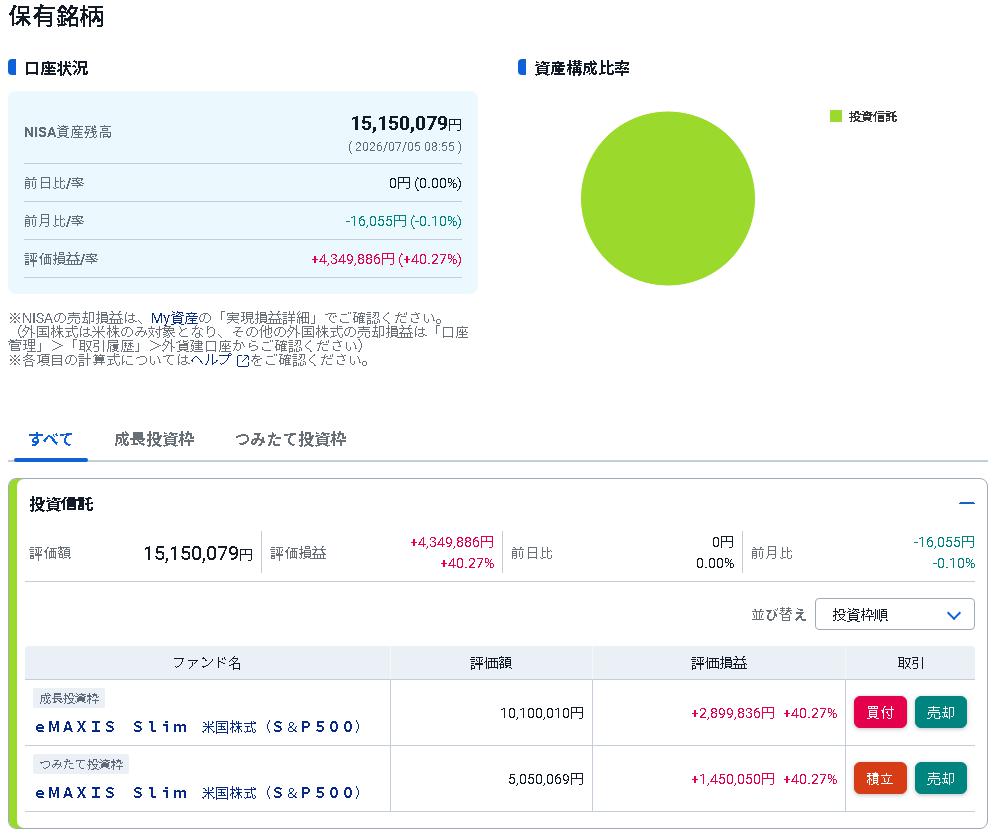Click the 15,150,079円 amount in 投資信託 summary

(198, 553)
